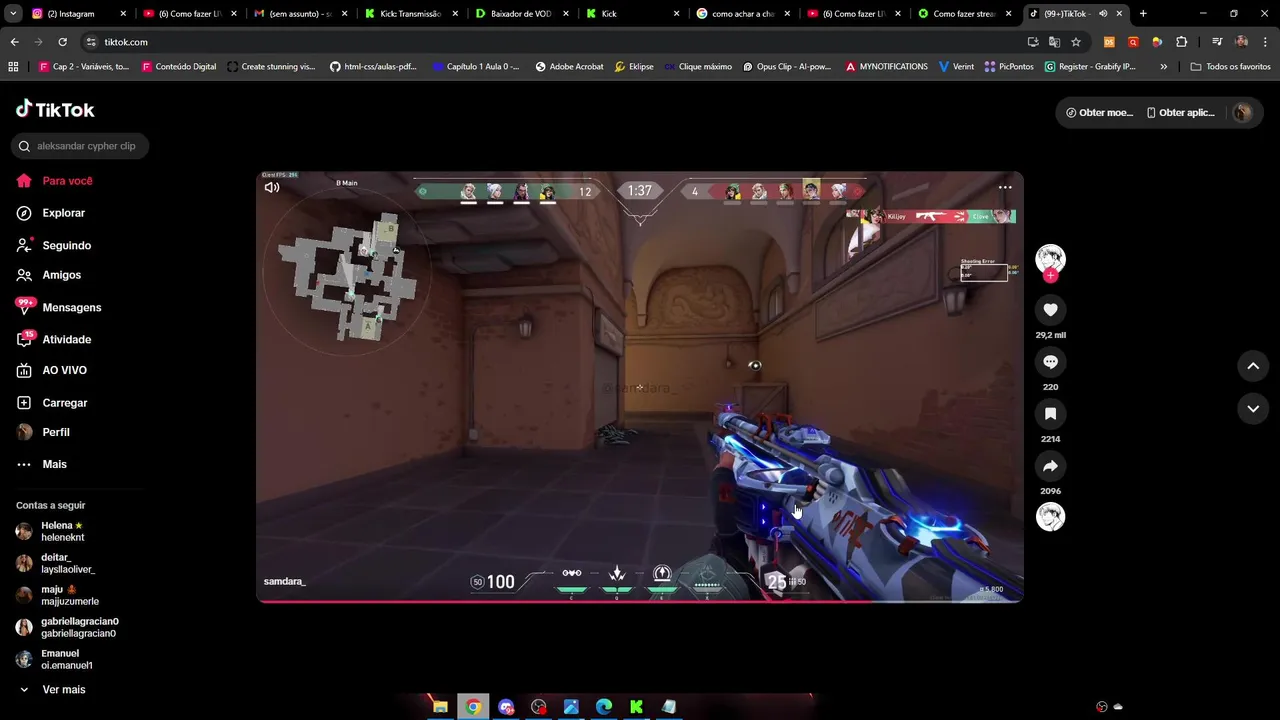Open the samdara_ username on the video

click(x=285, y=581)
